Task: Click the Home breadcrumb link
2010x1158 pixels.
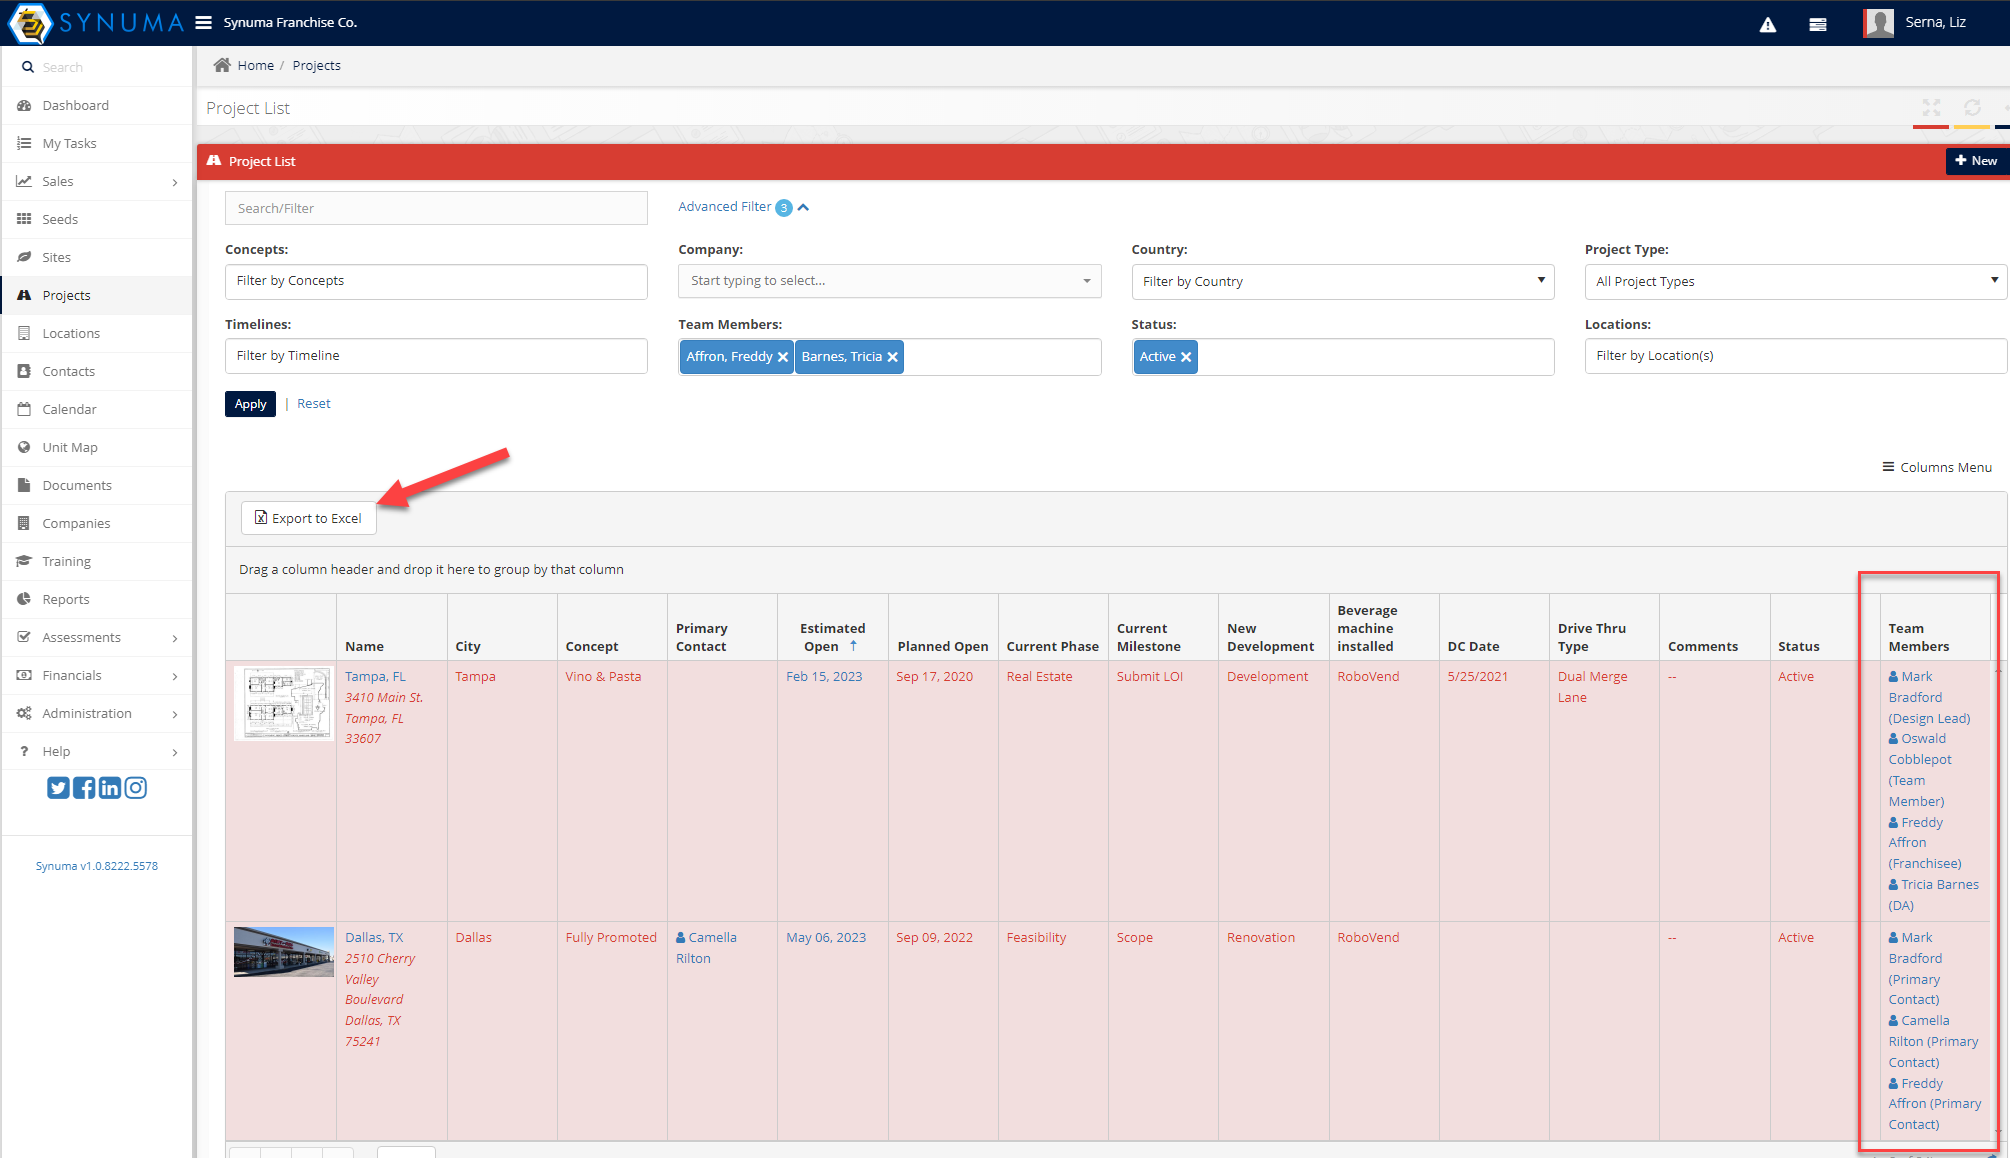Action: coord(255,65)
